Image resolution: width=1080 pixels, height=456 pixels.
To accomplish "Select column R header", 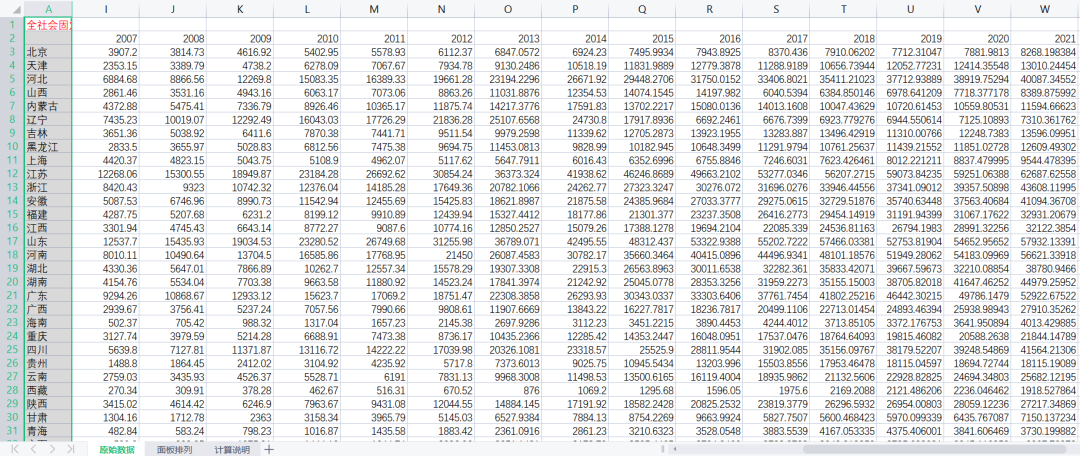I will click(709, 8).
